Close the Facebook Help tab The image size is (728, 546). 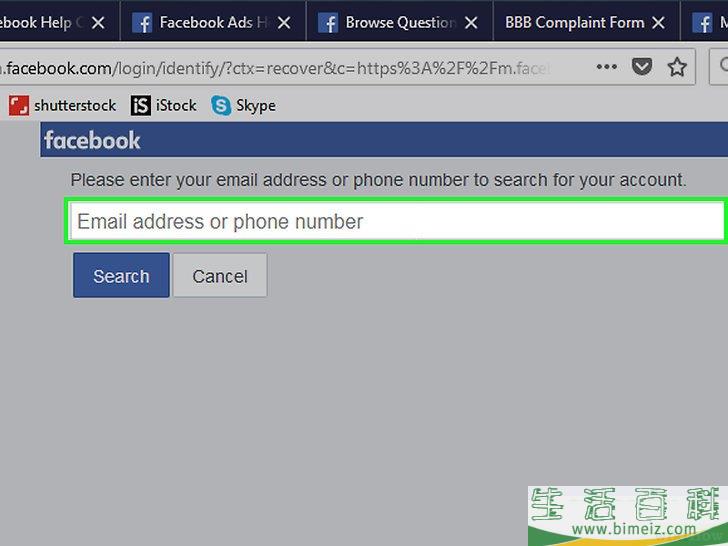click(98, 22)
